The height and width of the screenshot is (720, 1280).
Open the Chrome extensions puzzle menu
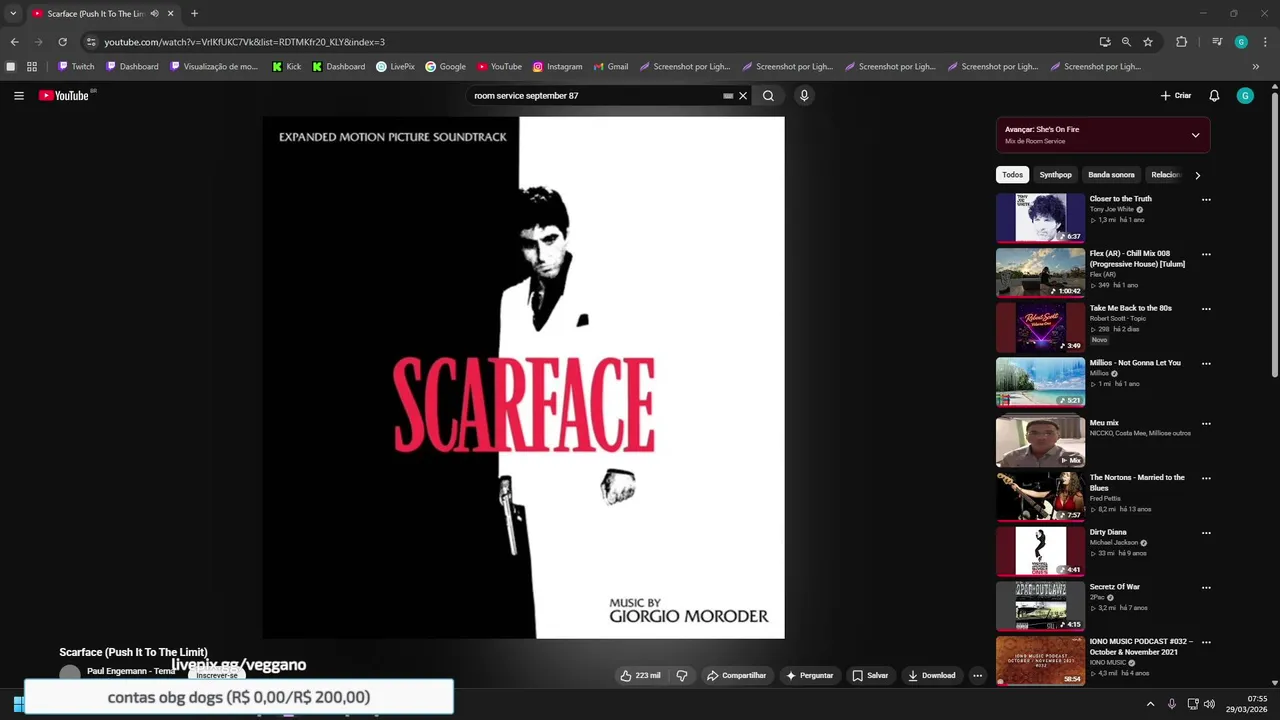click(x=1181, y=42)
